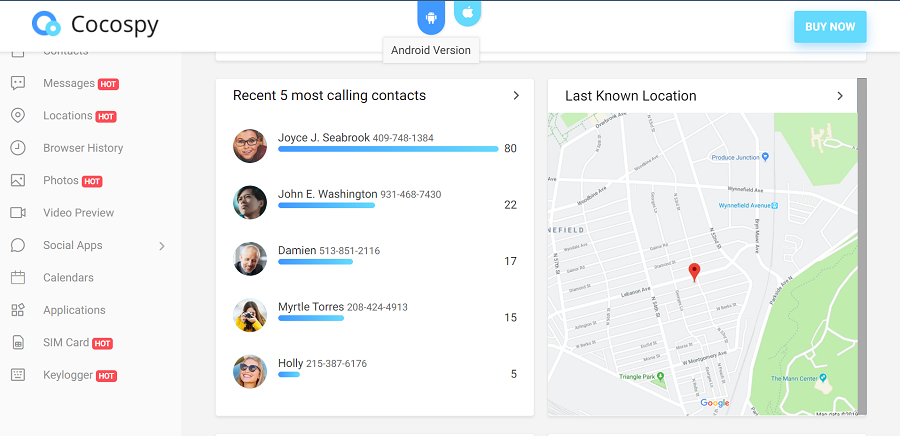Image resolution: width=900 pixels, height=436 pixels.
Task: Select contact name Myrtle Torres
Action: click(x=311, y=307)
